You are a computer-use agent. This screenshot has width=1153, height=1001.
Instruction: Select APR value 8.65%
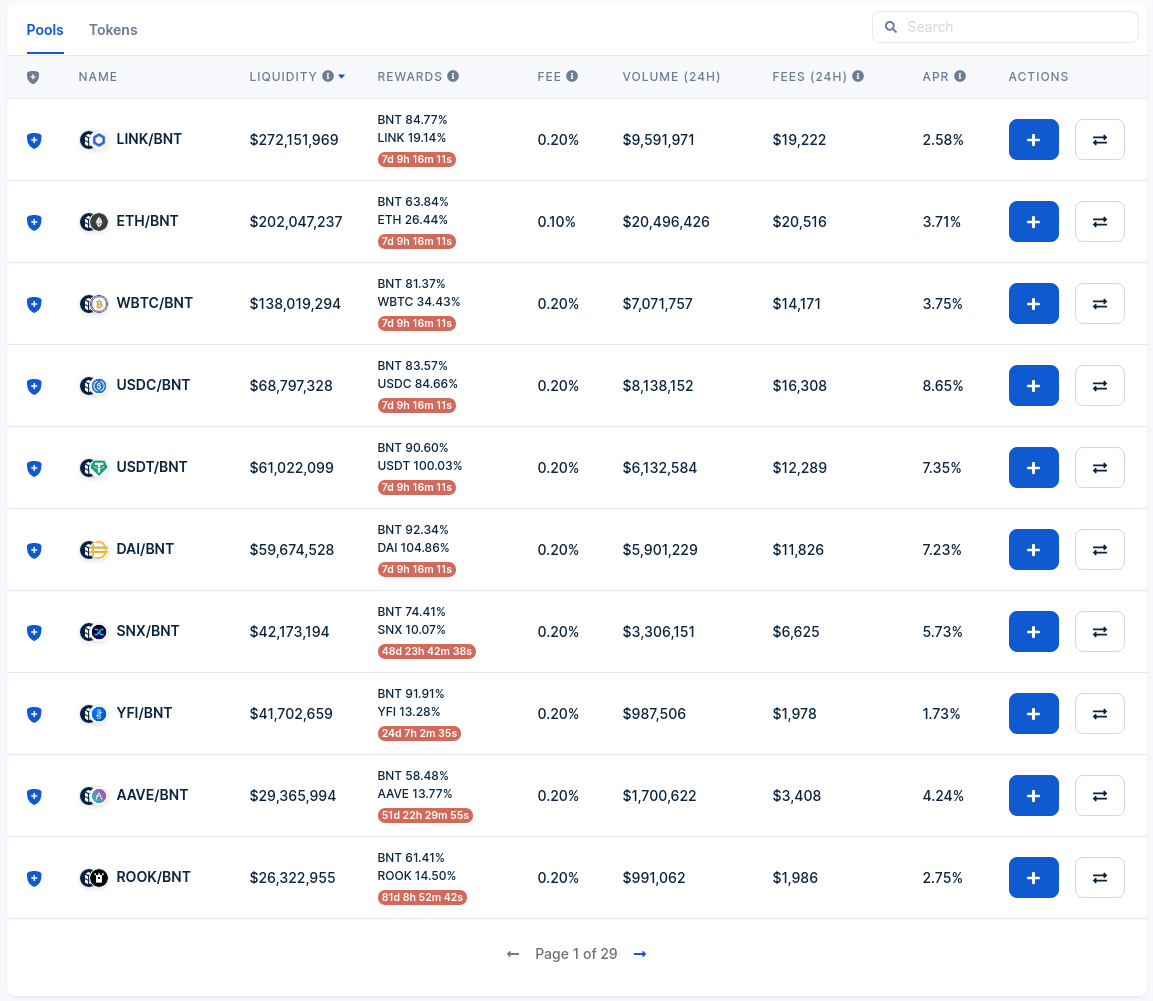point(943,385)
